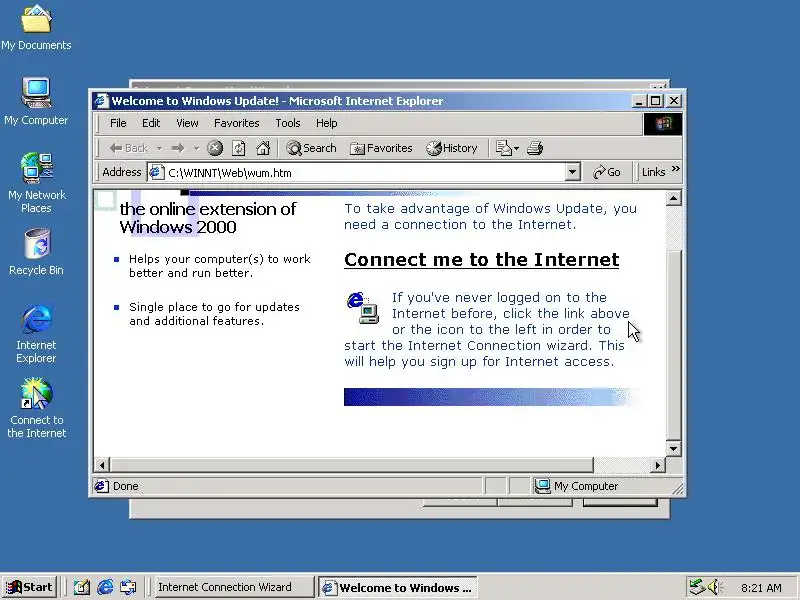Launch Outlook Express from quick launch
Screen dimensions: 800x600
point(128,587)
